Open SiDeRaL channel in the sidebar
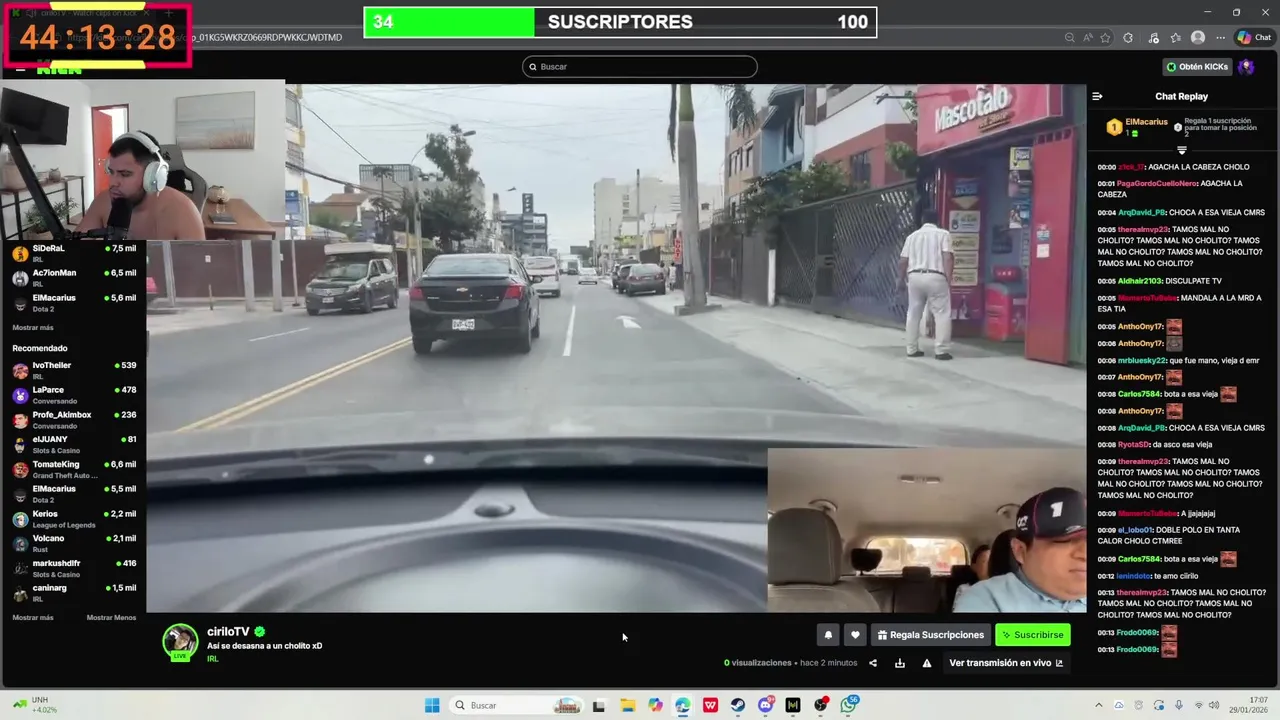 click(74, 252)
